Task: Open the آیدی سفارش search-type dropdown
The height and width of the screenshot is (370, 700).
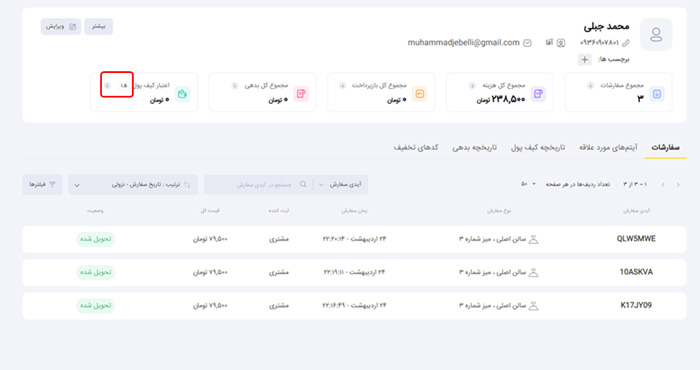Action: coord(342,184)
